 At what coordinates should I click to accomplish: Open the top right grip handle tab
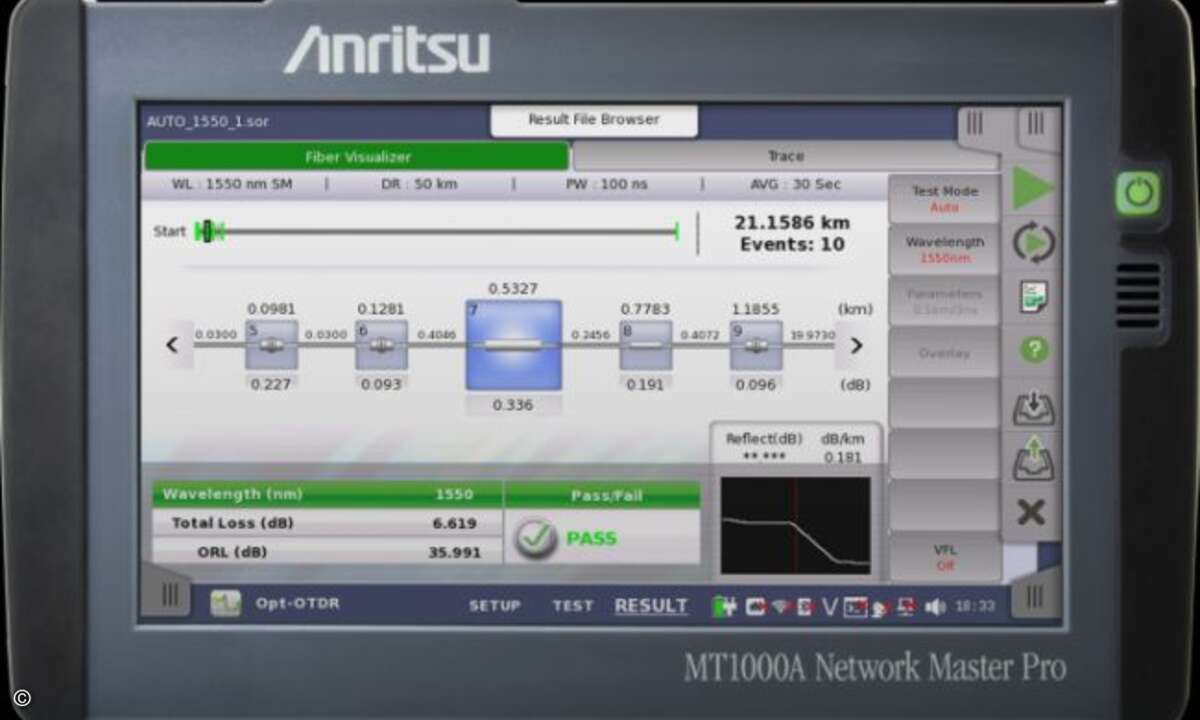pos(1036,124)
